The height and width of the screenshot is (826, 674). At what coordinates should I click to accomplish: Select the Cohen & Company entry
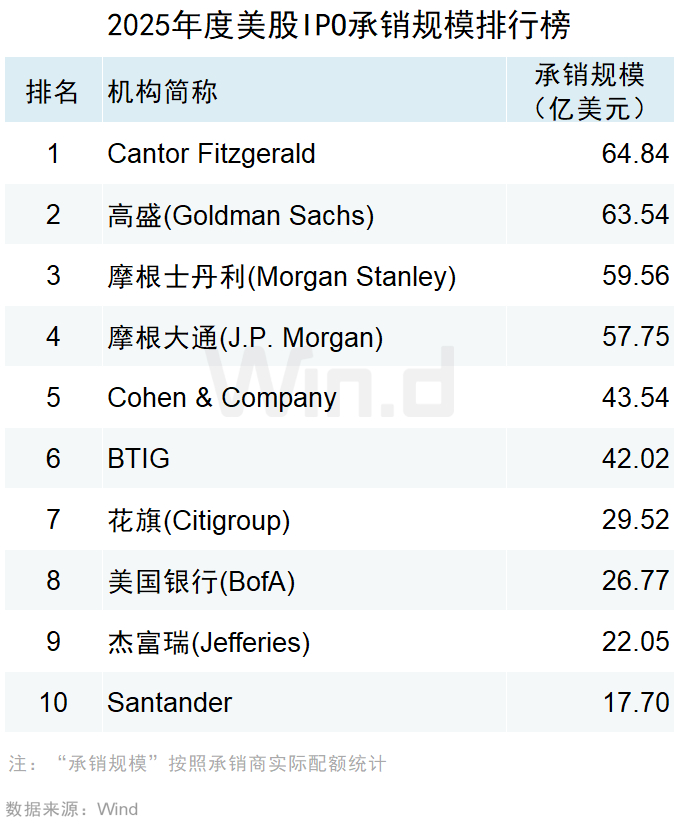222,398
